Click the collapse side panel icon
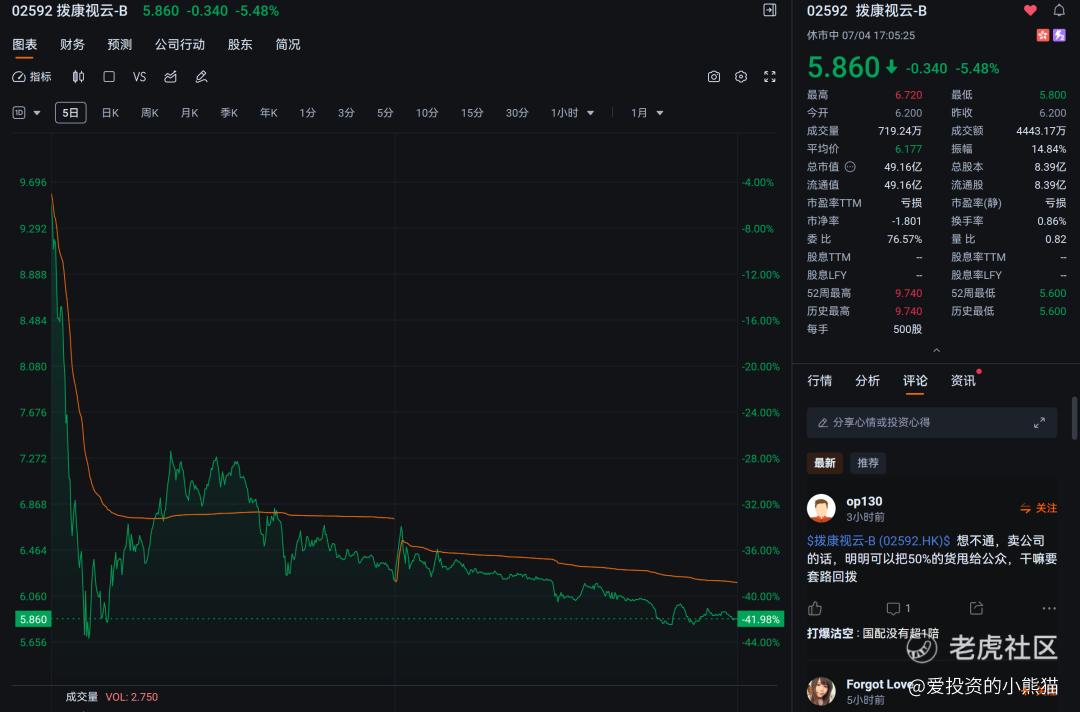The height and width of the screenshot is (712, 1080). tap(770, 10)
